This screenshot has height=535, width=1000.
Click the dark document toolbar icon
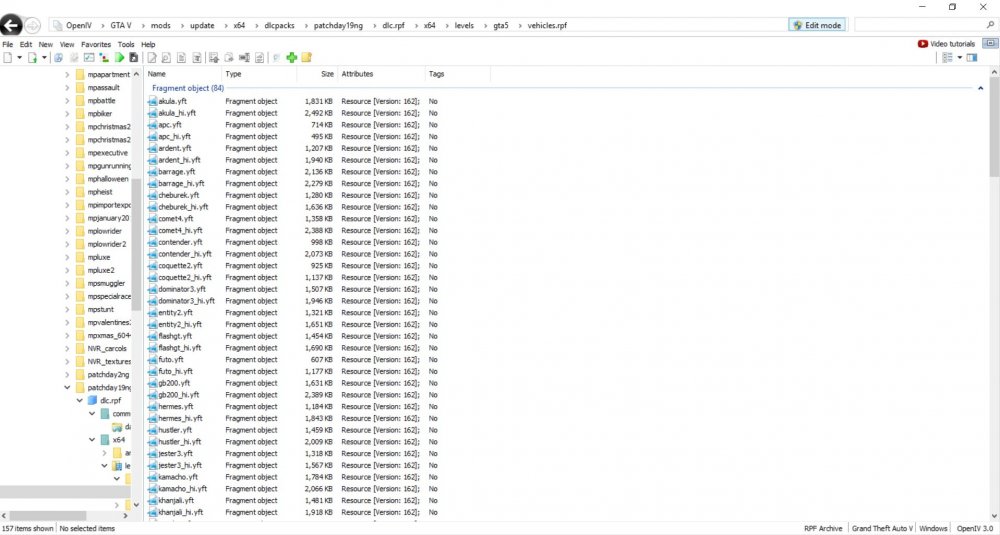pos(133,57)
